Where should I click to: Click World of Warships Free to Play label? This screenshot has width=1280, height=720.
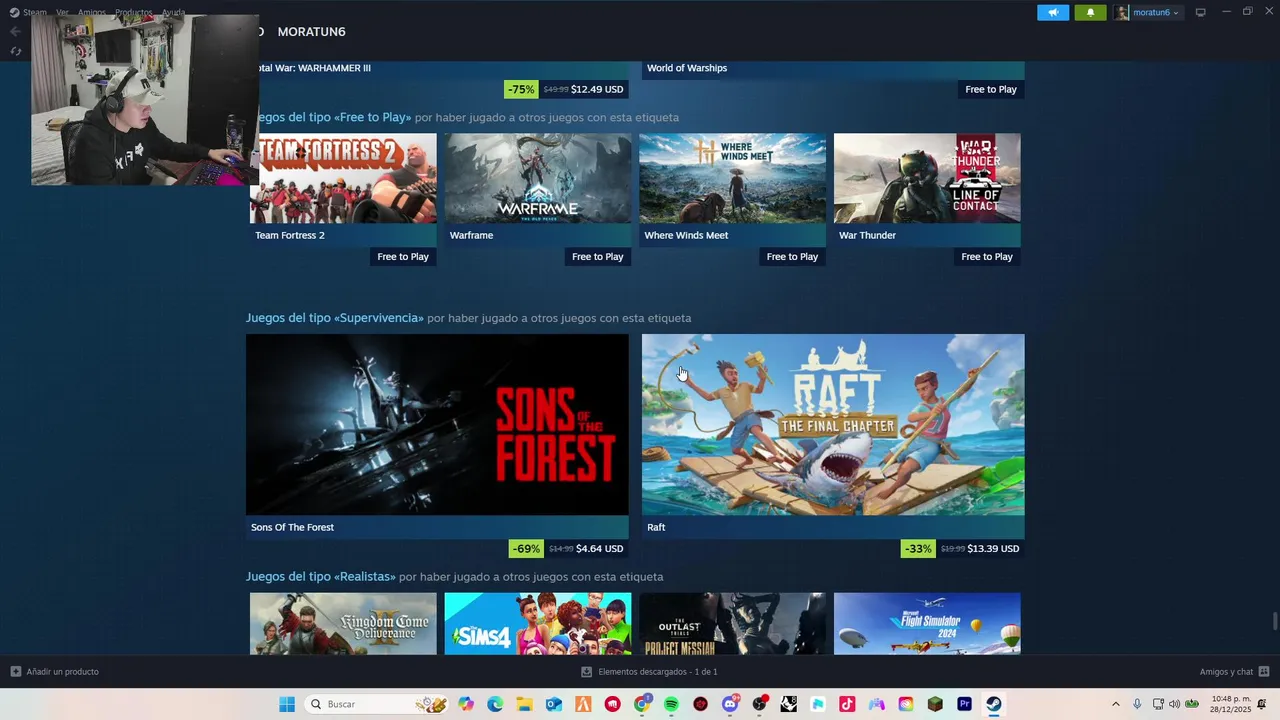coord(991,89)
